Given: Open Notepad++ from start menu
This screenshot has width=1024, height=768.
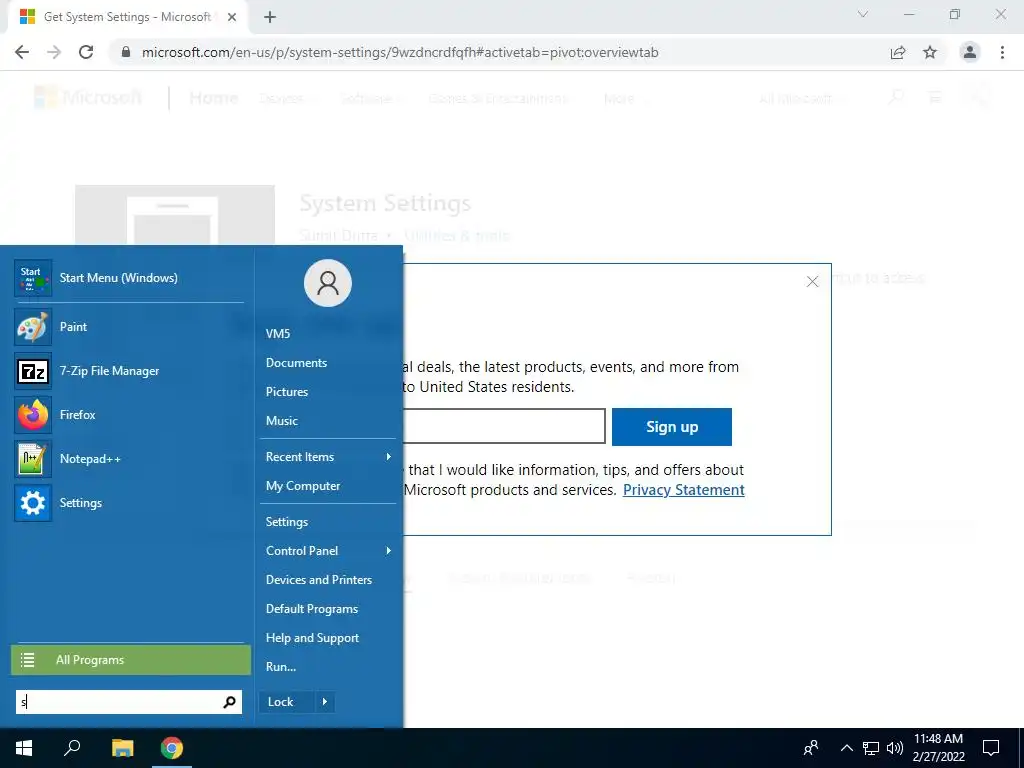Looking at the screenshot, I should (x=129, y=458).
